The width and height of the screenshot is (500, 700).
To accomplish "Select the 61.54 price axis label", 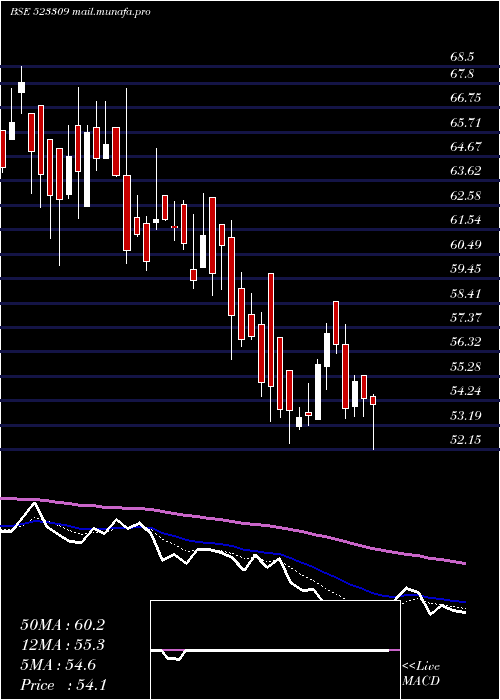I will coord(466,220).
